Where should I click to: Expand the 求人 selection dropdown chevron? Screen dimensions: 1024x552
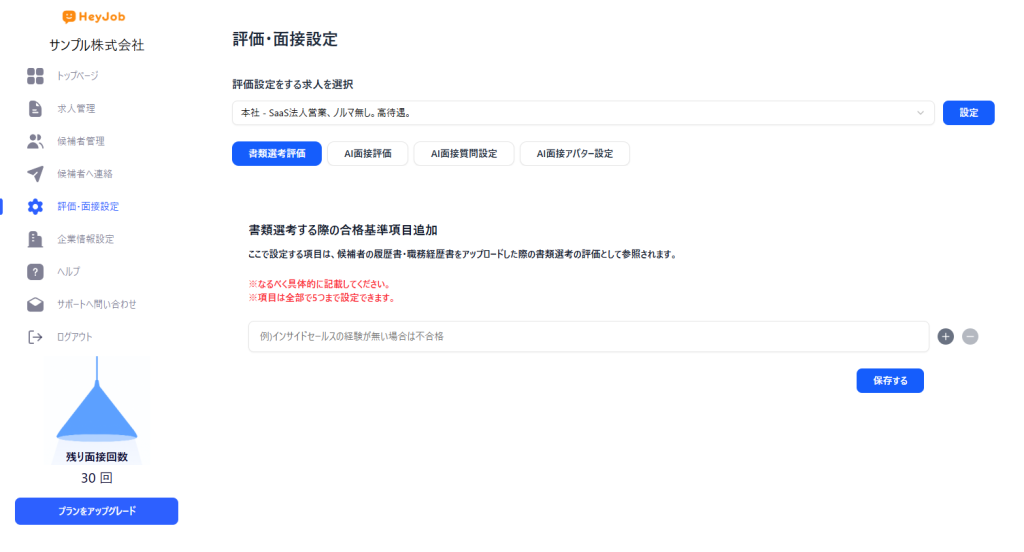(x=920, y=113)
